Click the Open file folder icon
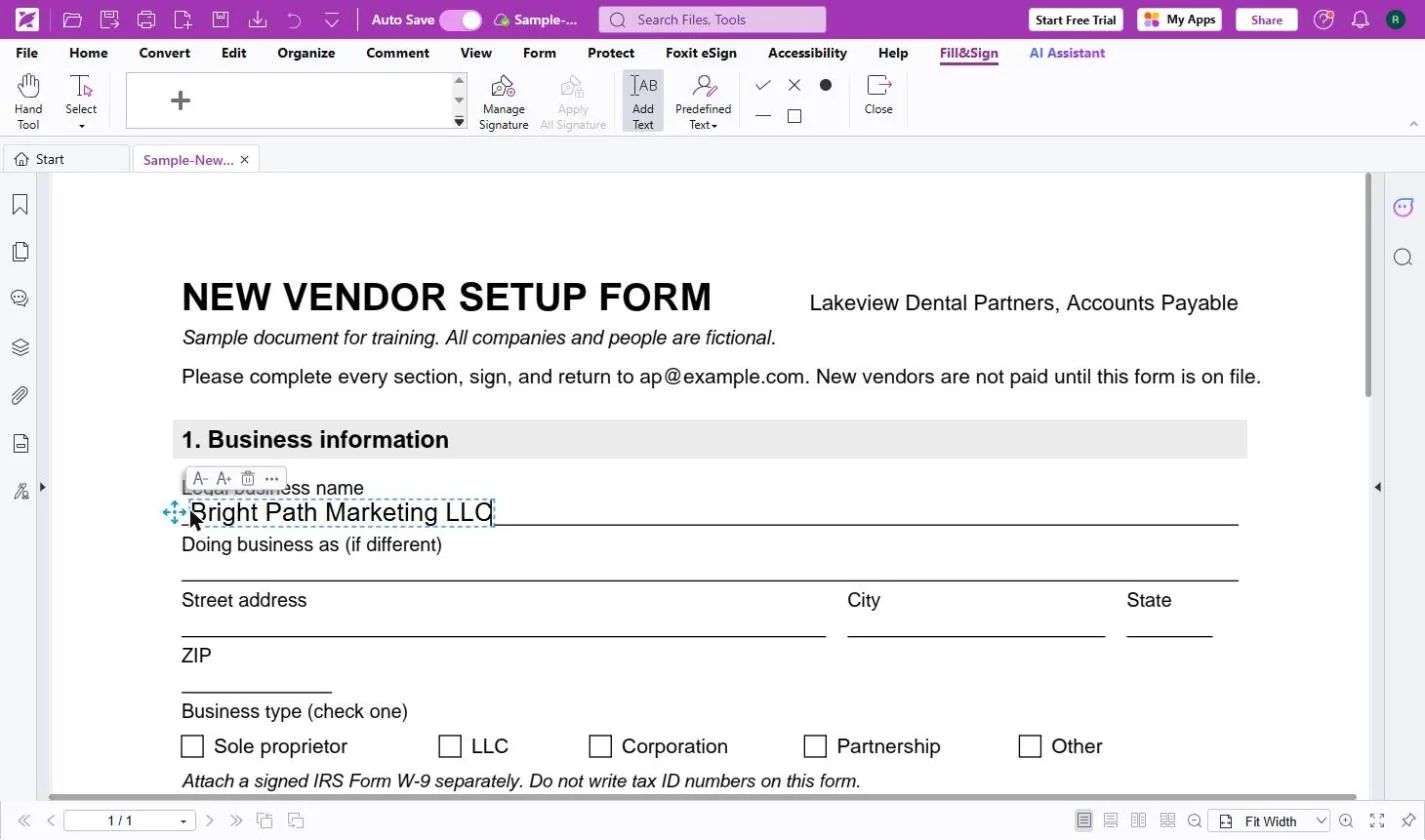The height and width of the screenshot is (840, 1425). (72, 19)
